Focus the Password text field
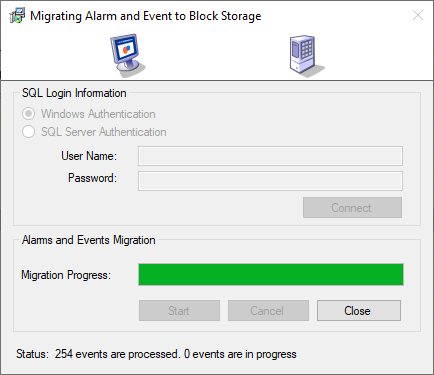Viewport: 434px width, 375px height. tap(270, 181)
